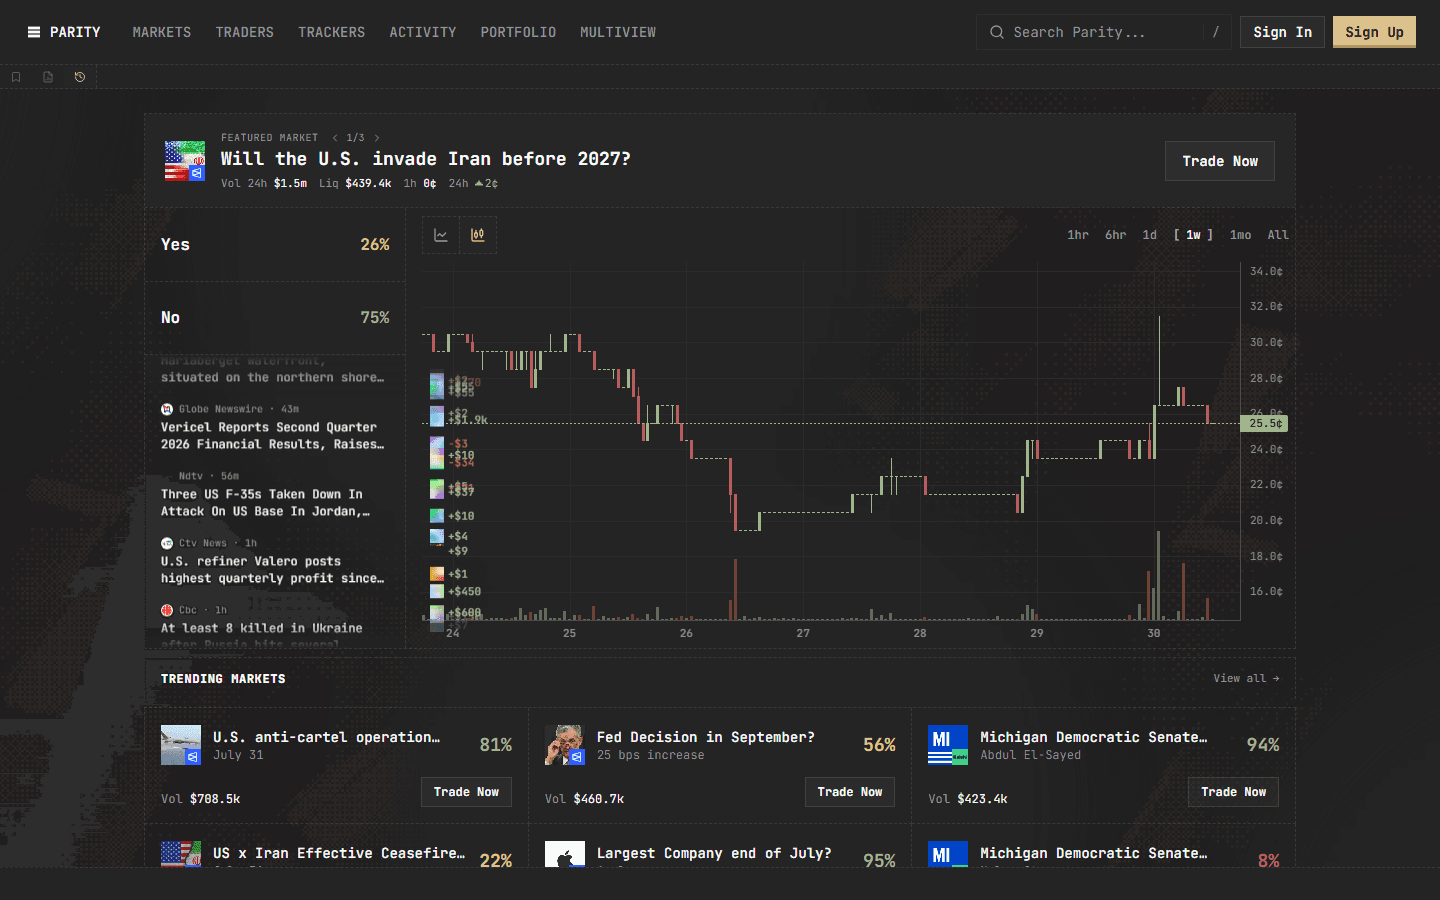Select the 1hr chart timeframe

click(1078, 235)
